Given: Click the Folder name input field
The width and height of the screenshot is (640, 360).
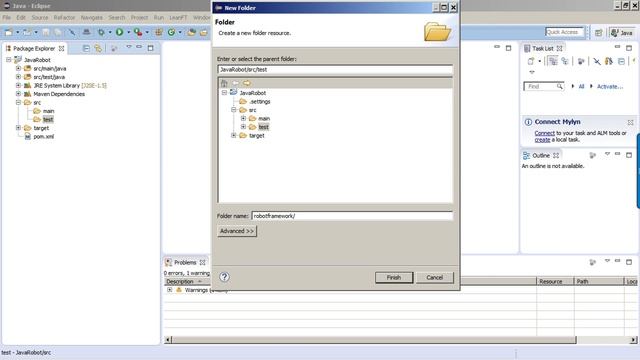Looking at the screenshot, I should [352, 216].
